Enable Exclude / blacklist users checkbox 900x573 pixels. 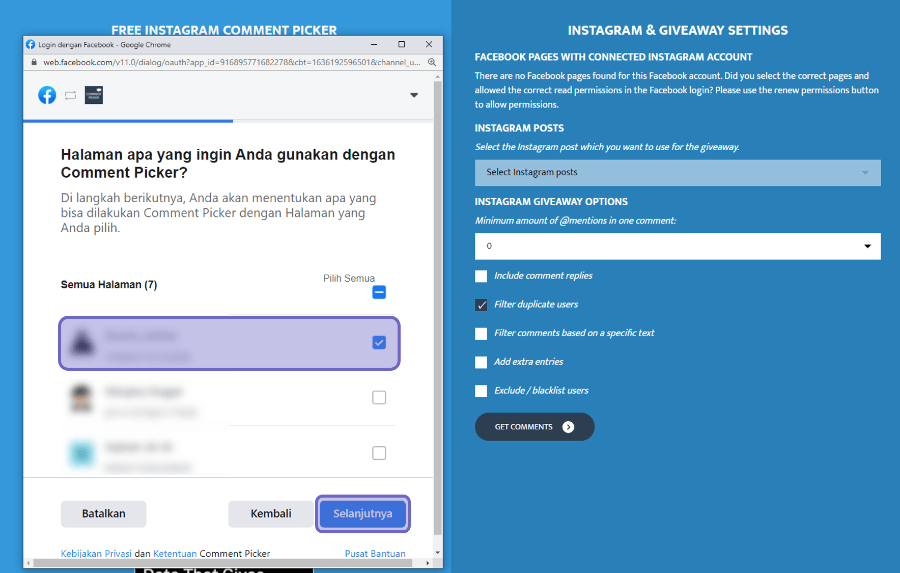pyautogui.click(x=481, y=391)
